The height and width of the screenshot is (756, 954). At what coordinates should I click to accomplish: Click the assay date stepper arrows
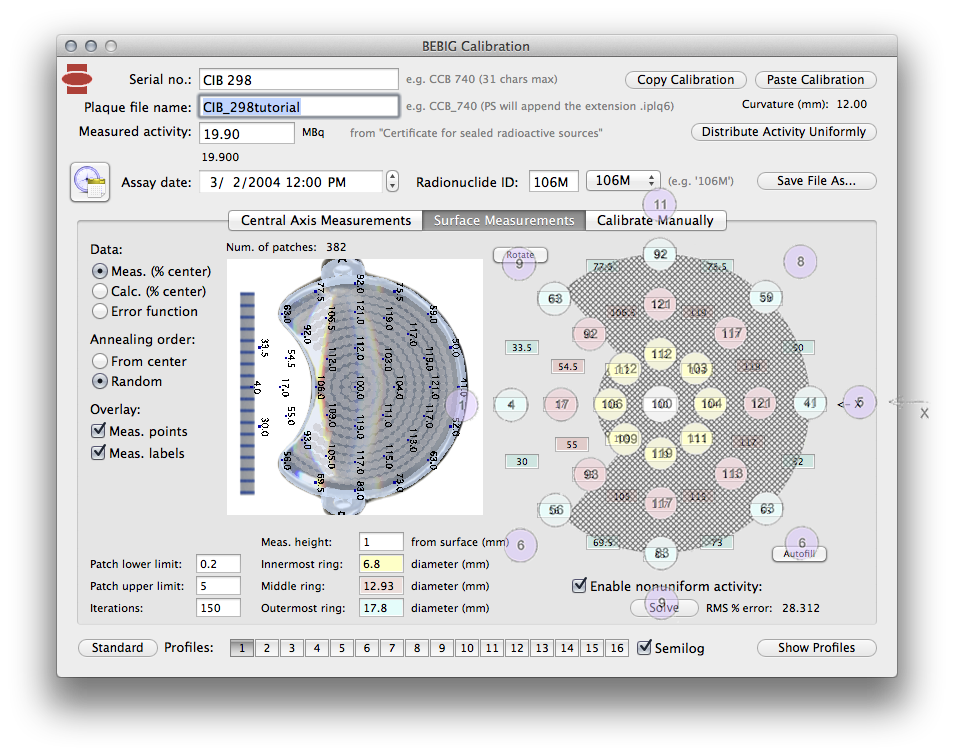392,182
